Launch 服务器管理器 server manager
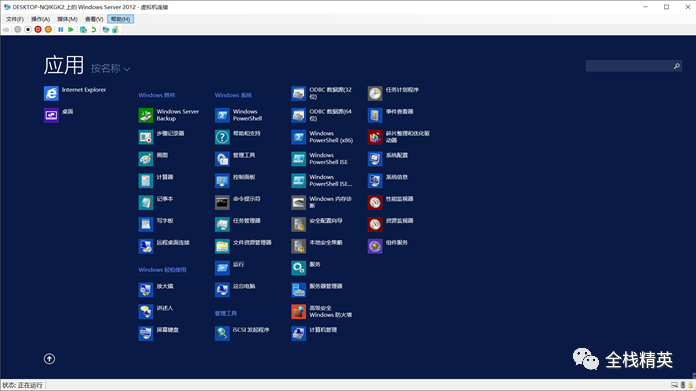 (317, 289)
